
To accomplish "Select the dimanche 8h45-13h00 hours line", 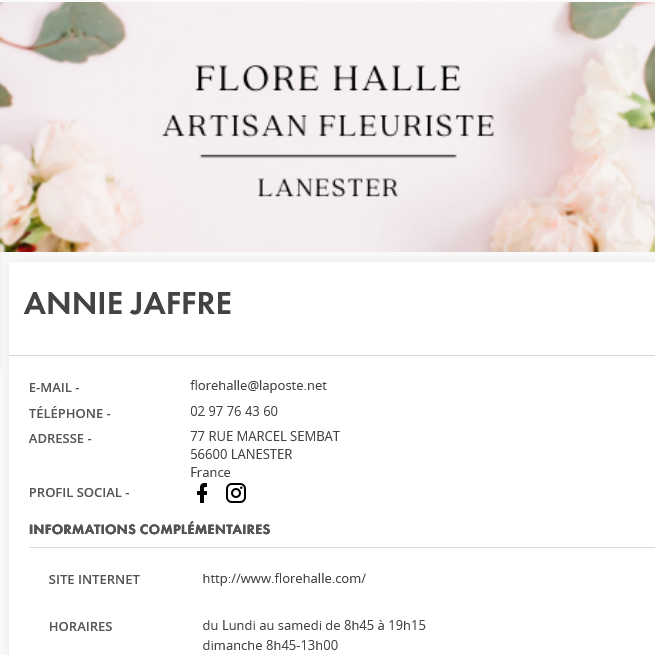I will 270,646.
